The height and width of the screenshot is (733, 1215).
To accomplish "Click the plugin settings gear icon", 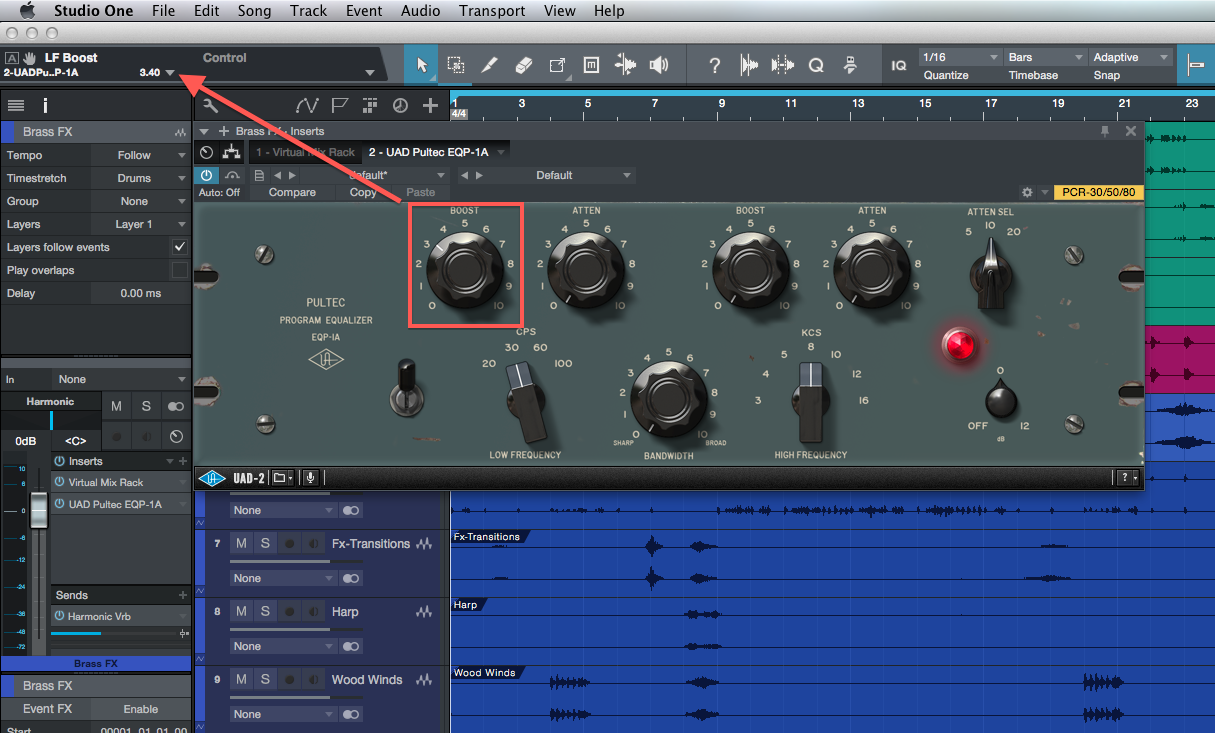I will click(x=1027, y=192).
